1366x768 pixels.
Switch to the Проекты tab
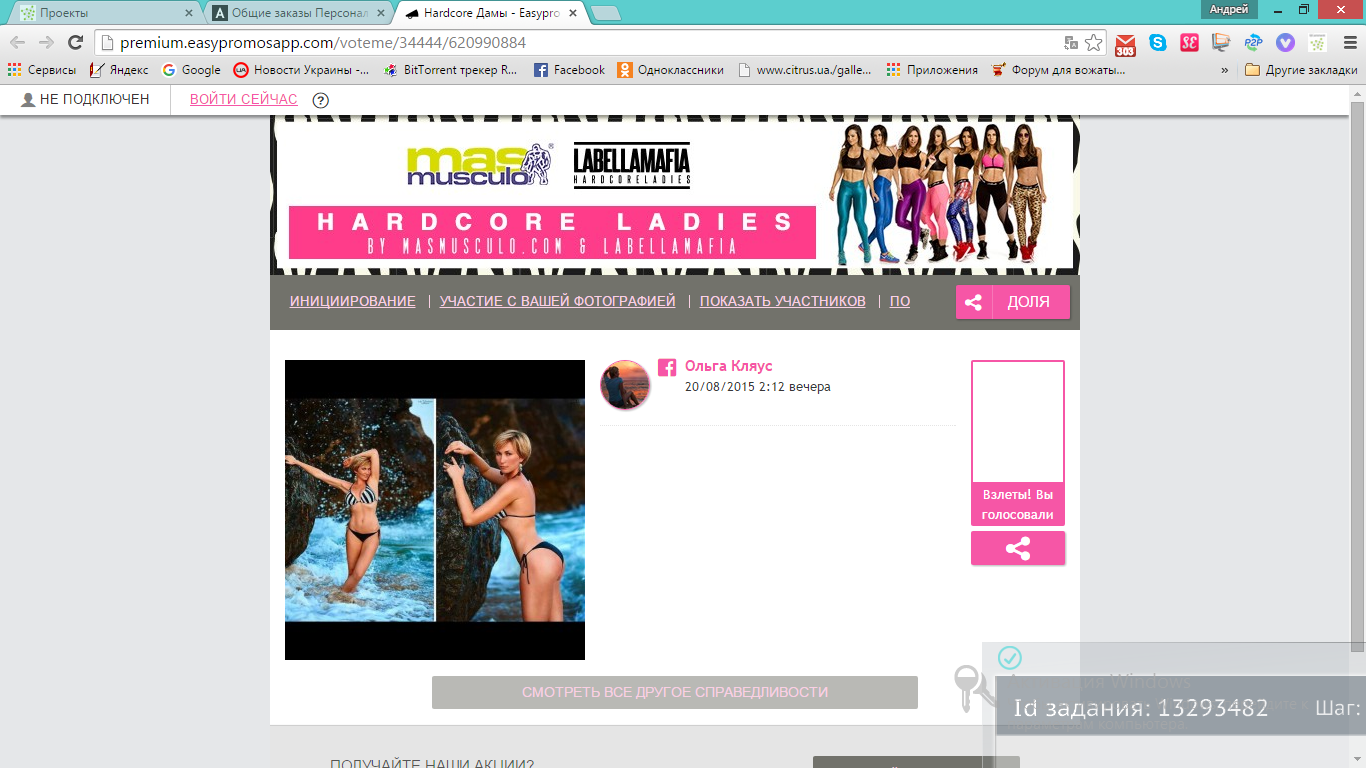98,13
